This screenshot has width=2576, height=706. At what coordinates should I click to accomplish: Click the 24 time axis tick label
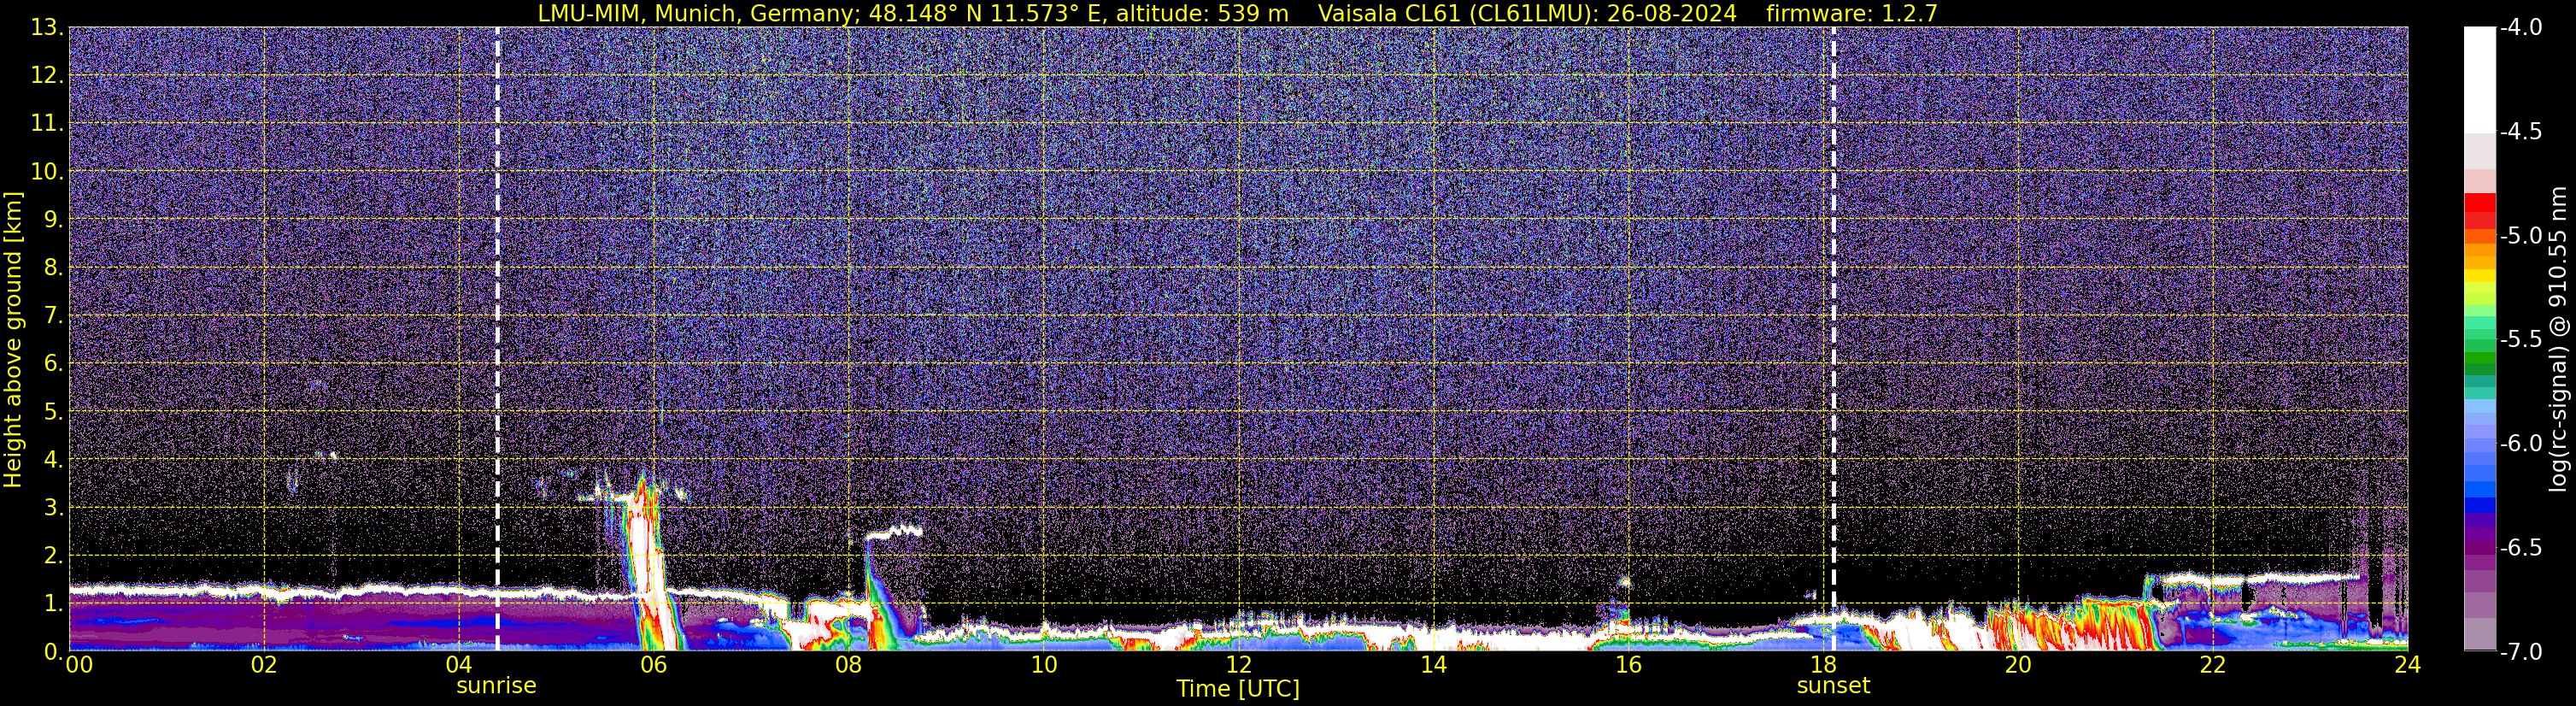tap(2407, 665)
